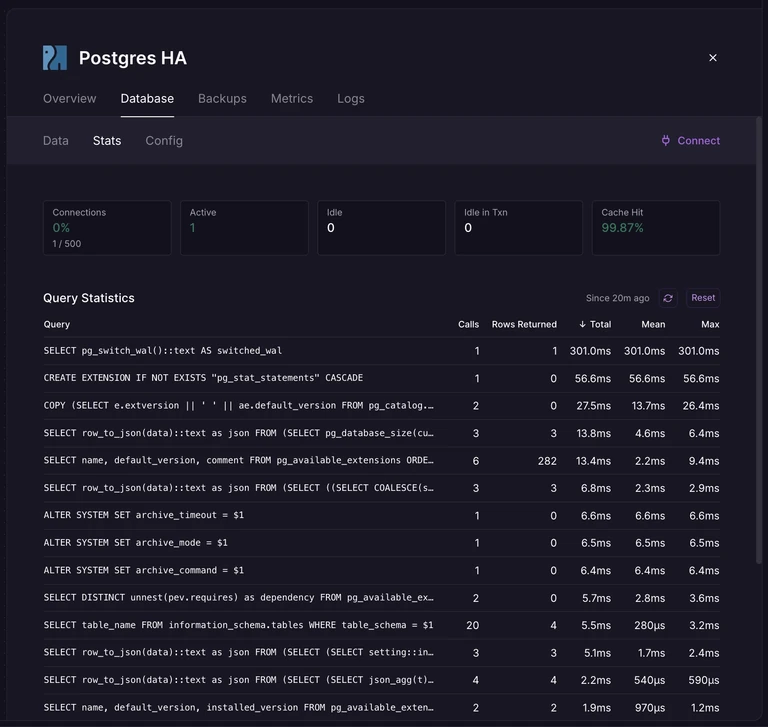Switch to the Data sub-tab
Viewport: 768px width, 727px height.
point(56,141)
